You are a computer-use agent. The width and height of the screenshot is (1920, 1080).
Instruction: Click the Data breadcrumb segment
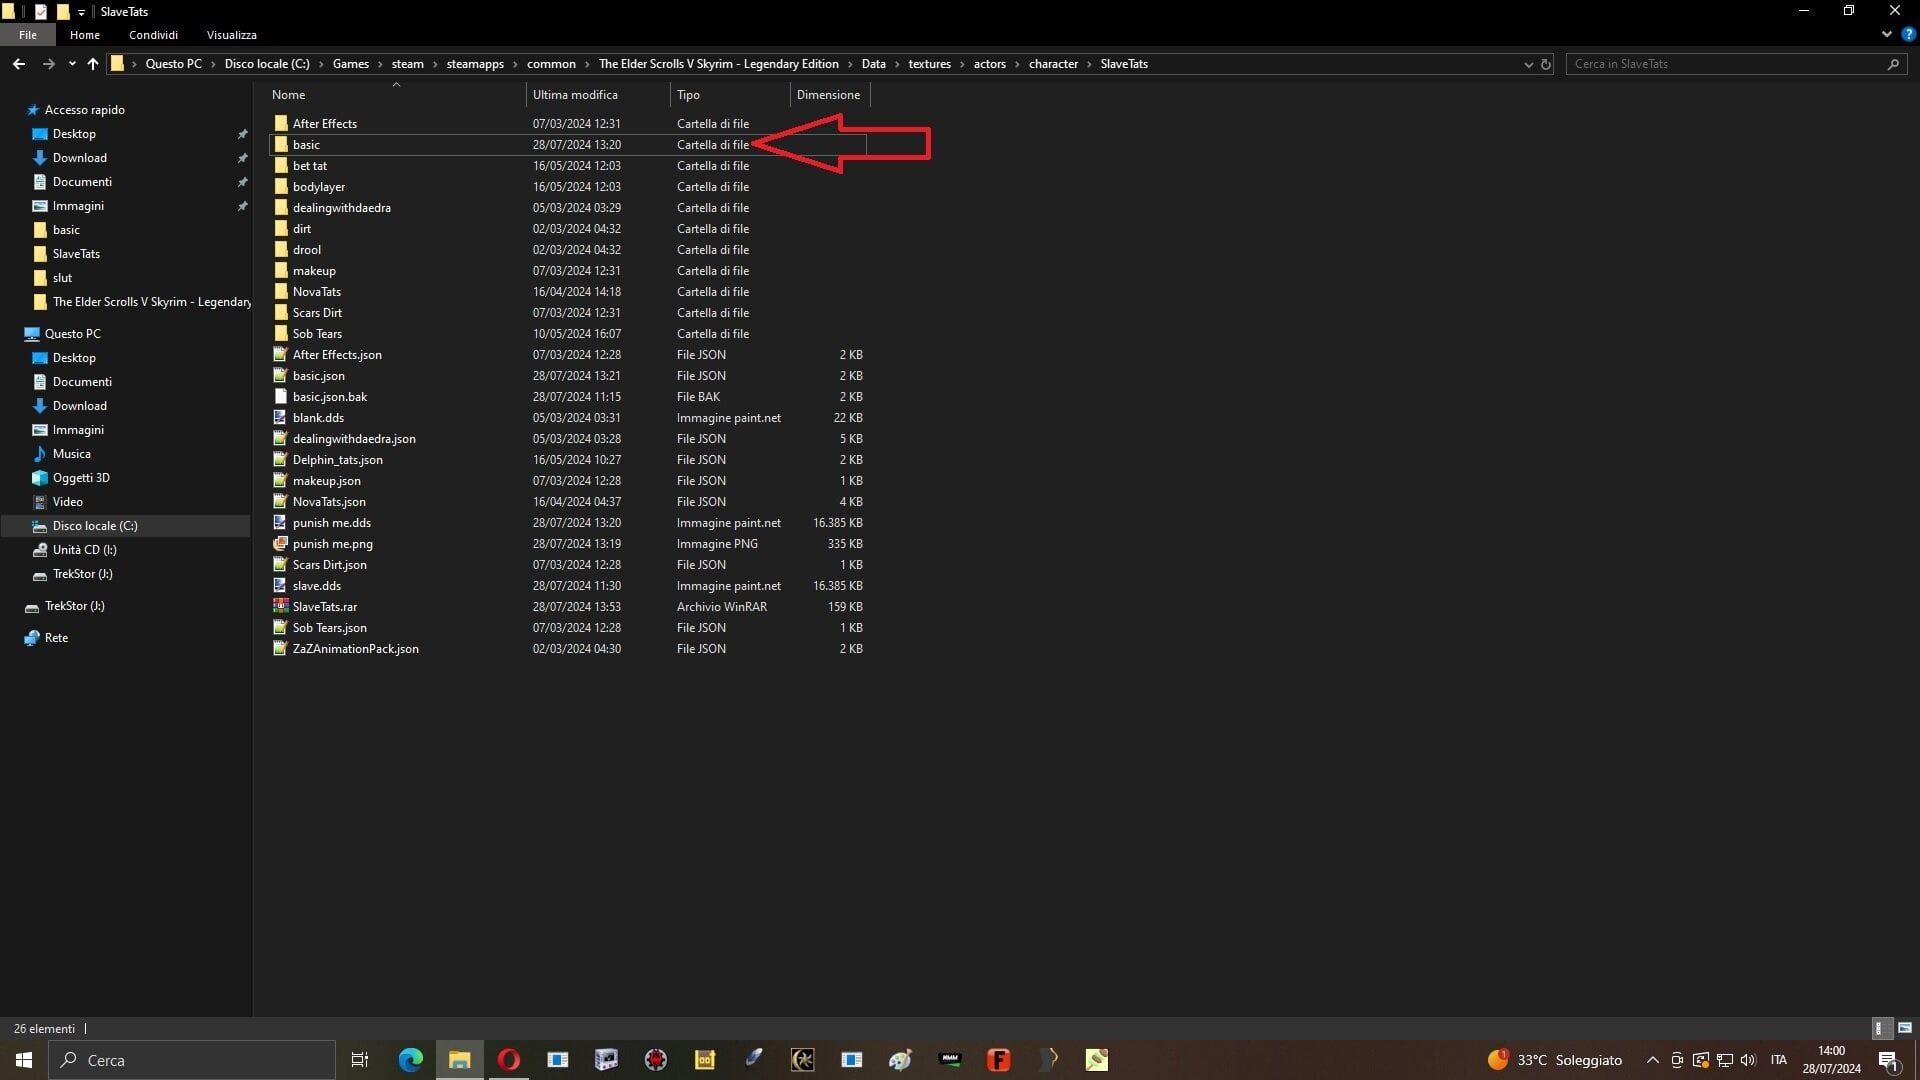click(873, 64)
